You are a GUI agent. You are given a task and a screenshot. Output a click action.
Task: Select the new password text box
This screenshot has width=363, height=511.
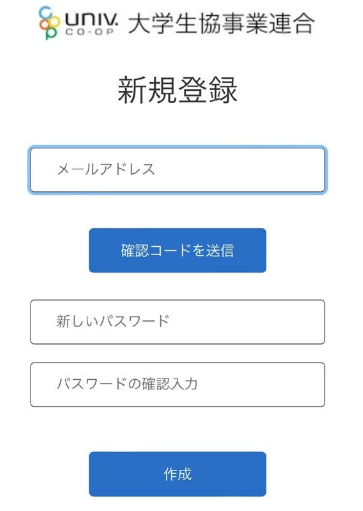pos(177,322)
